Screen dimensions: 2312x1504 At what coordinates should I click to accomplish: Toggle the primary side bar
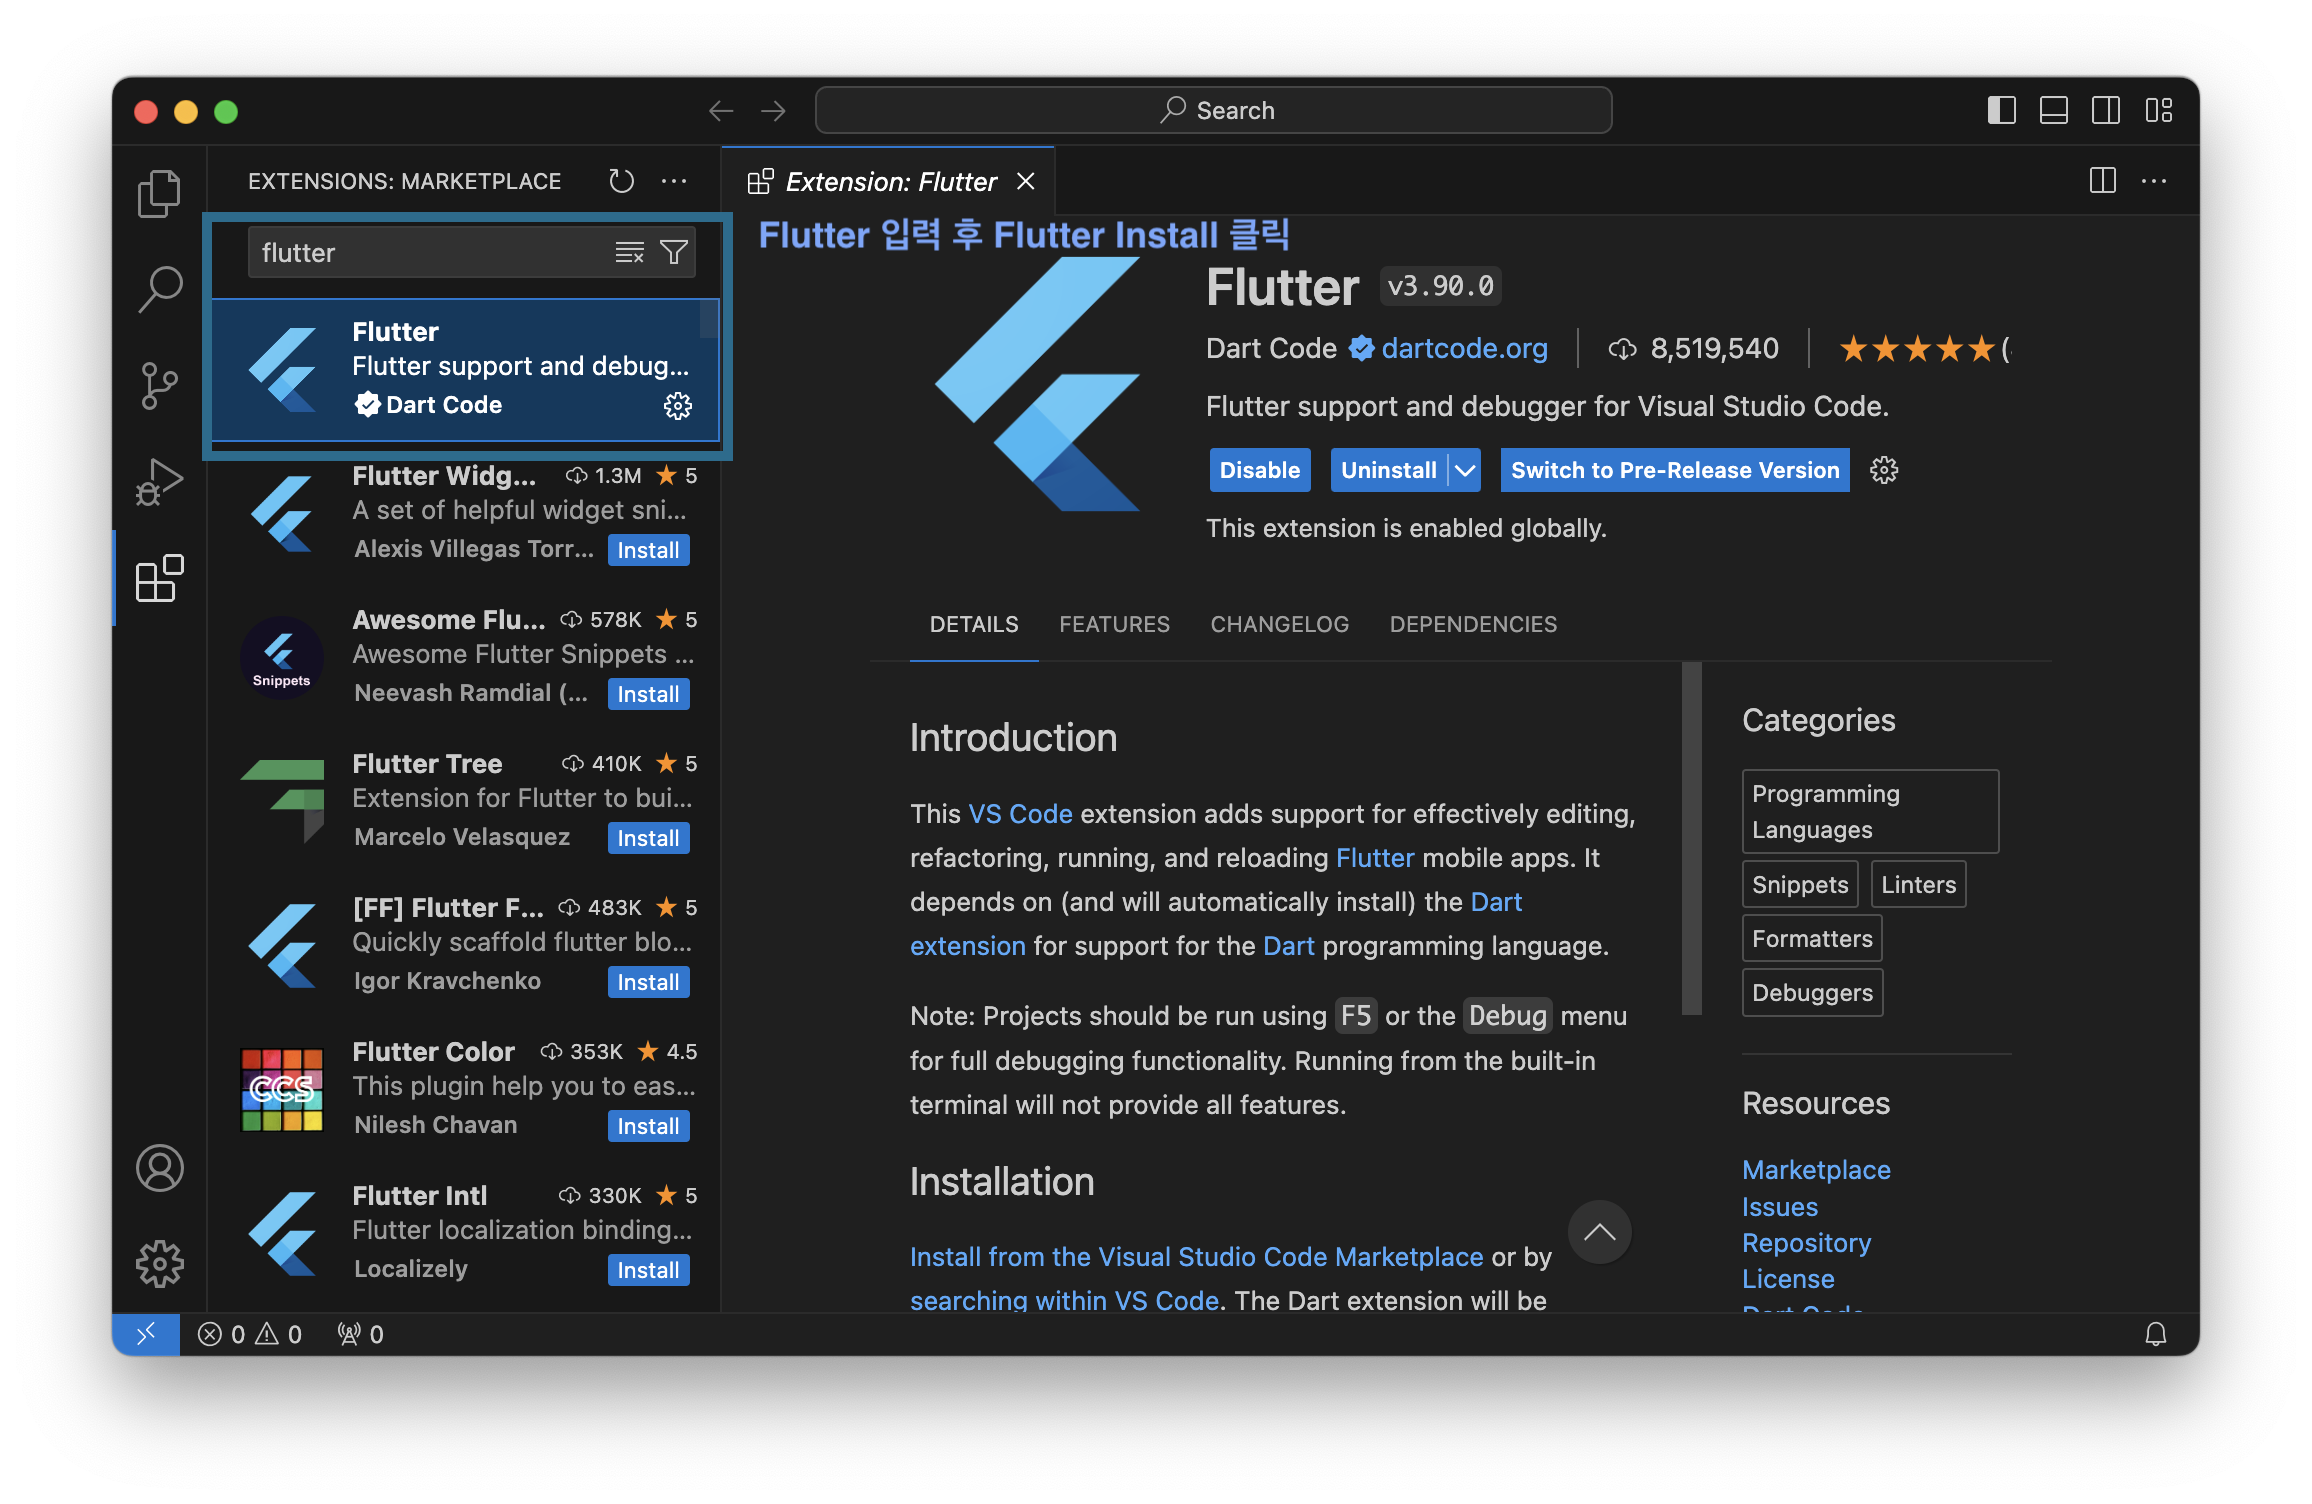(2001, 110)
